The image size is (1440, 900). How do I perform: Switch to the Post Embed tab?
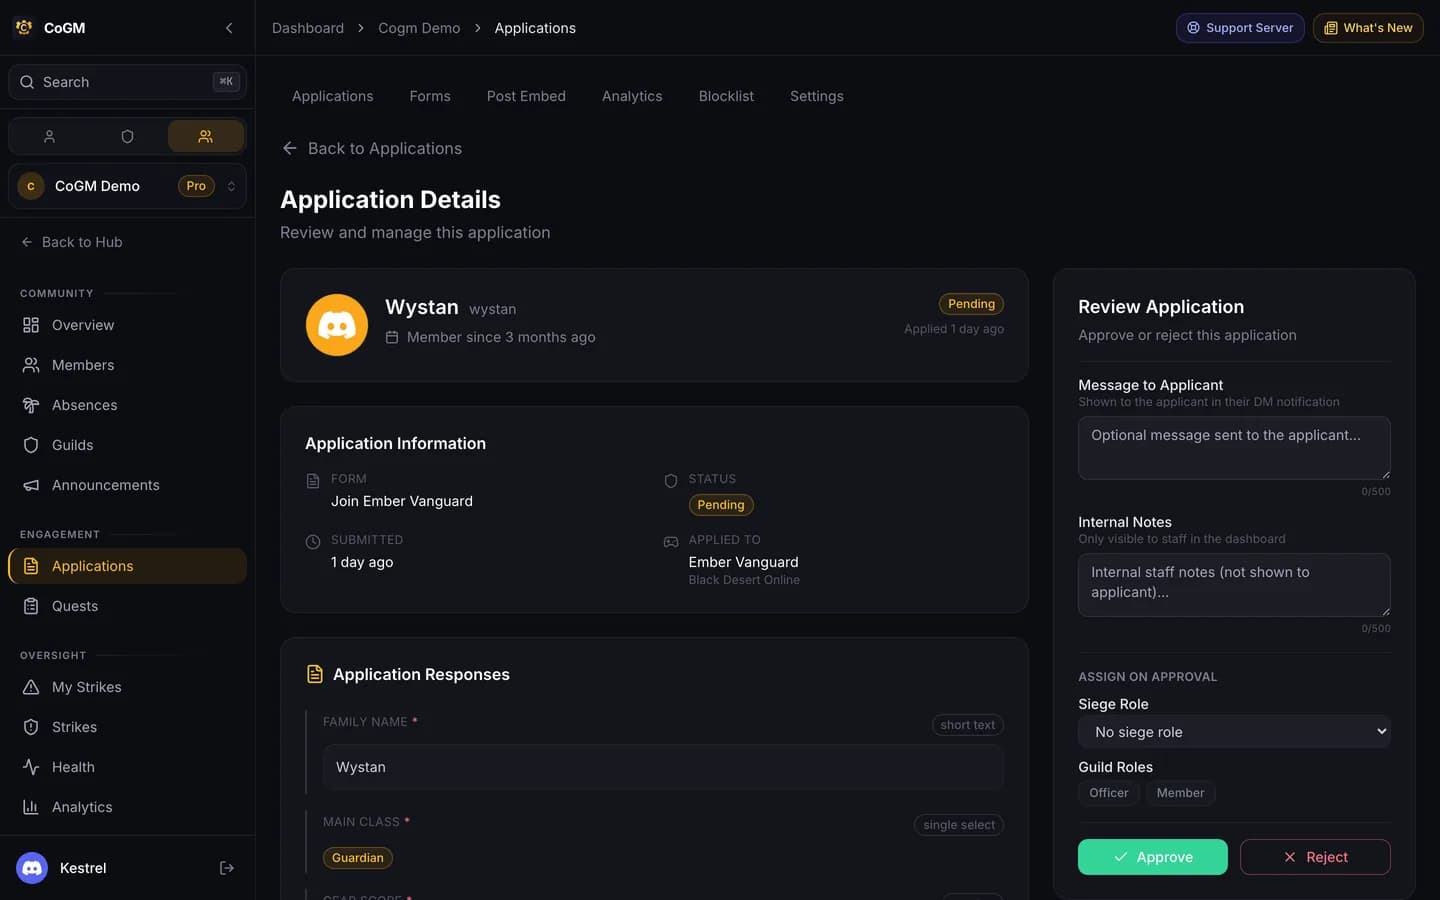click(x=526, y=96)
